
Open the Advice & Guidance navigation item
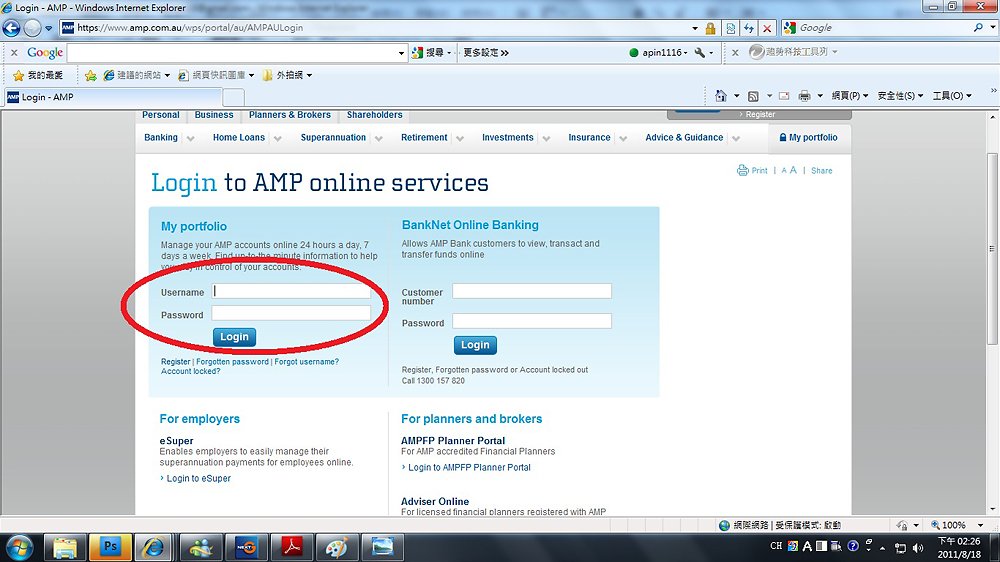click(x=684, y=137)
